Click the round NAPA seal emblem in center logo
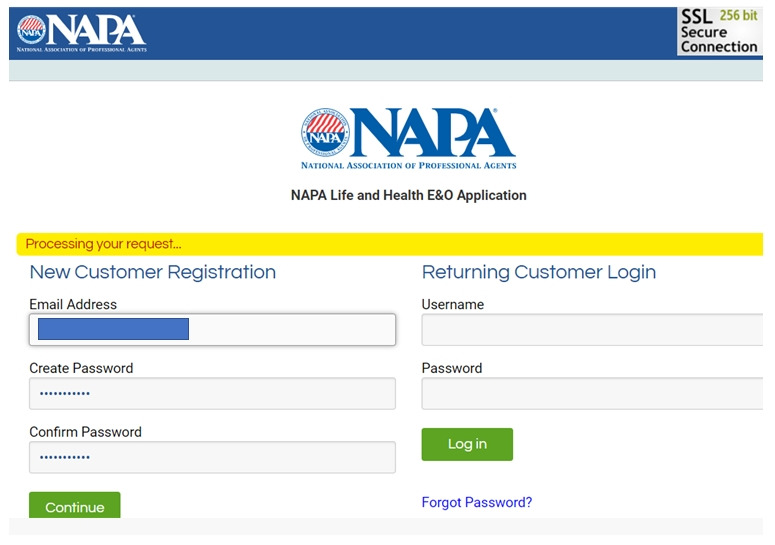 coord(325,132)
